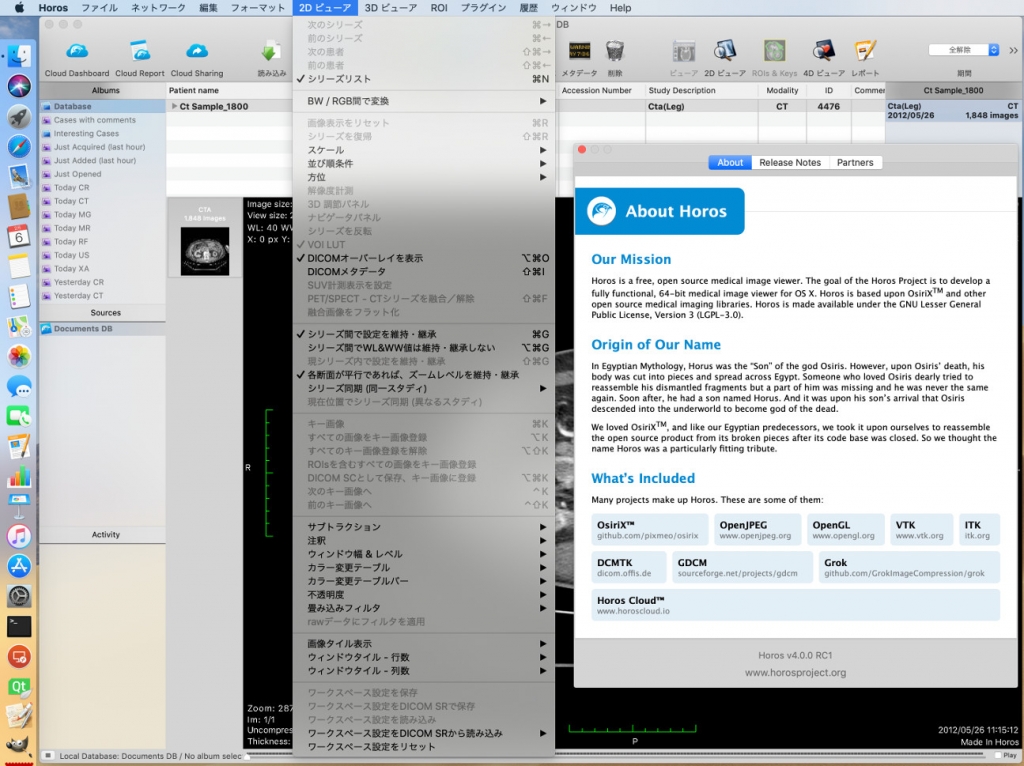Viewport: 1024px width, 766px height.
Task: Expand the 並び順条件 submenu
Action: 424,163
